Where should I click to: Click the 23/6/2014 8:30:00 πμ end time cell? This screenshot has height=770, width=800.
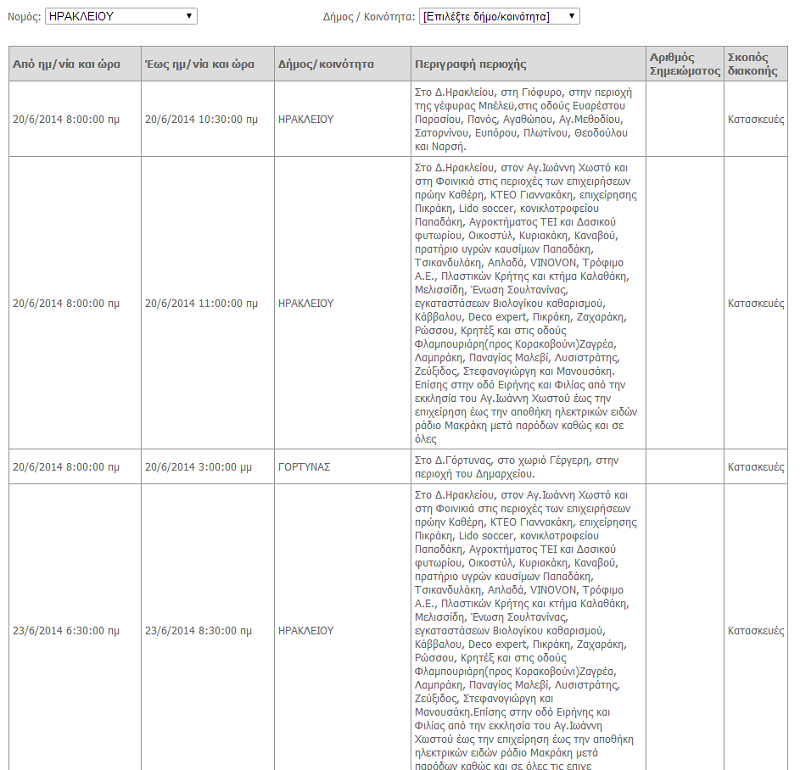(x=197, y=631)
